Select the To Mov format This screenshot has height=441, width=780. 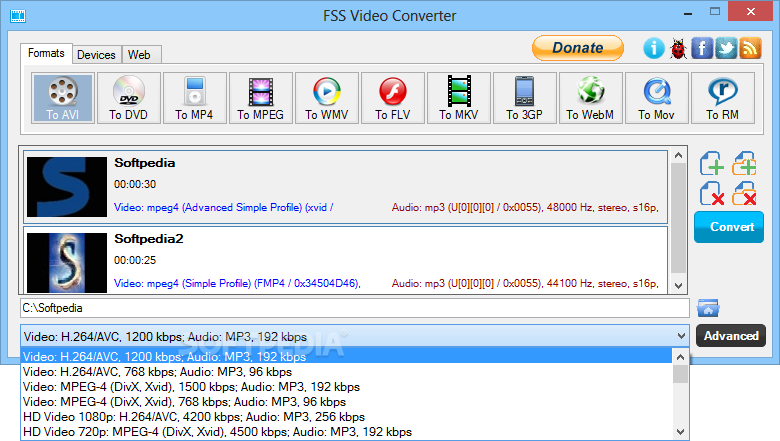[657, 98]
